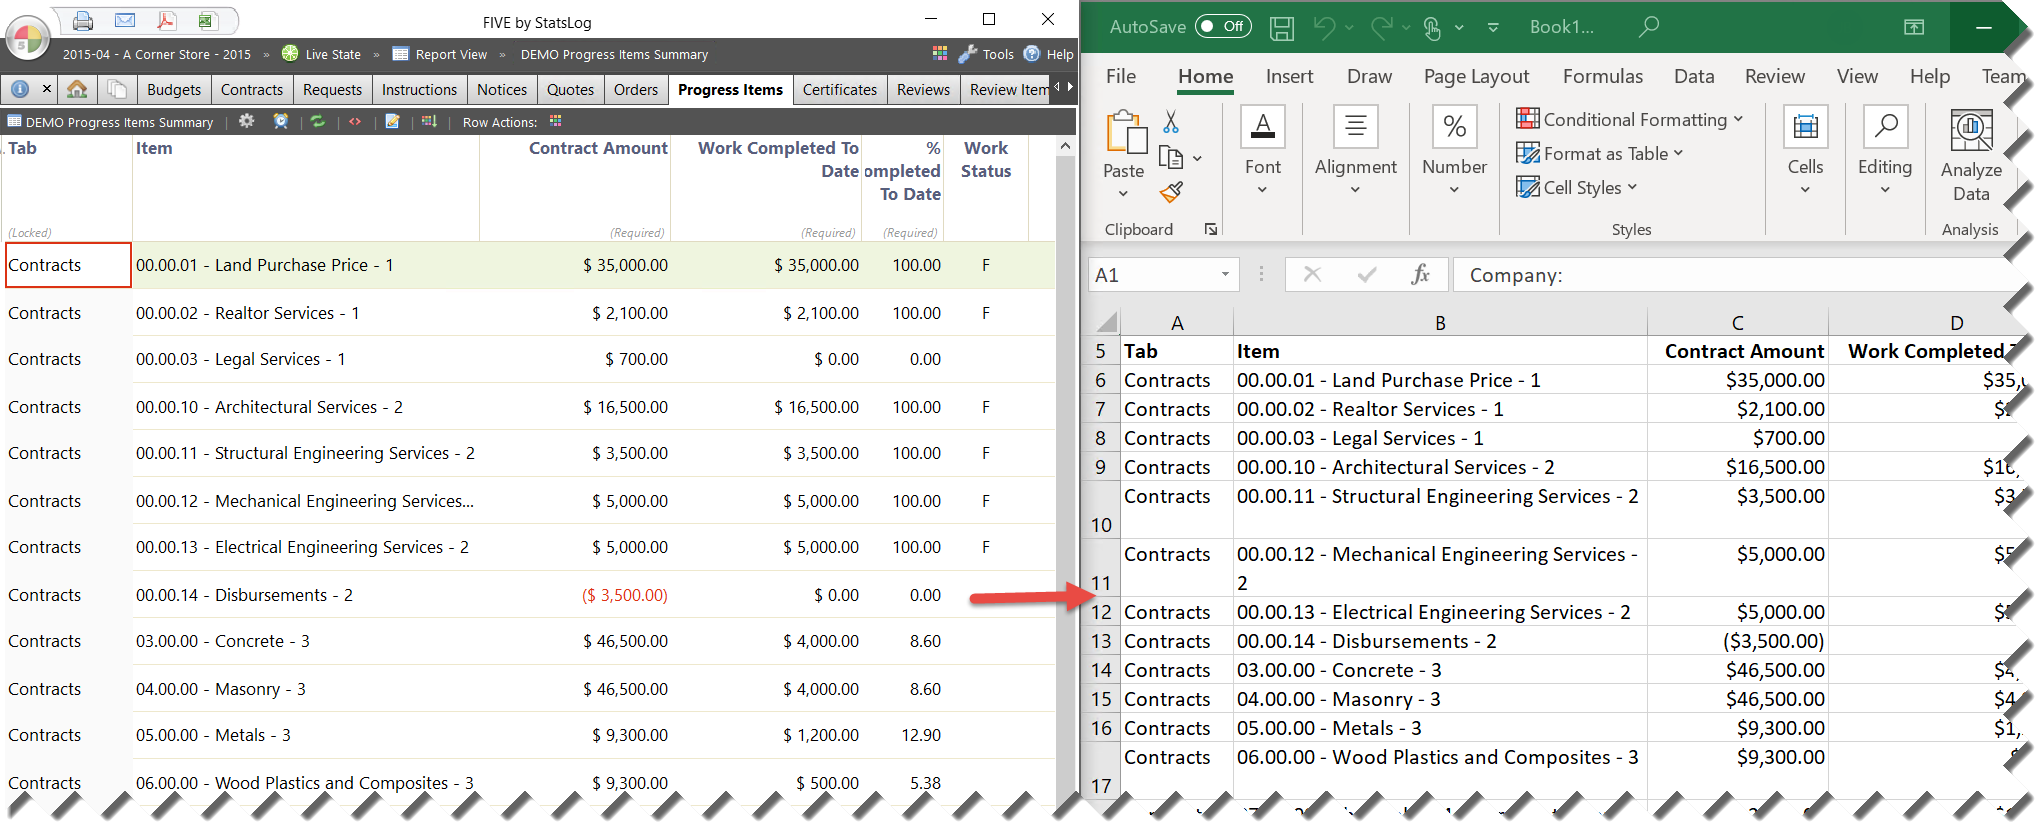Open the FIVE round application logo menu
Image resolution: width=2043 pixels, height=831 pixels.
click(28, 38)
